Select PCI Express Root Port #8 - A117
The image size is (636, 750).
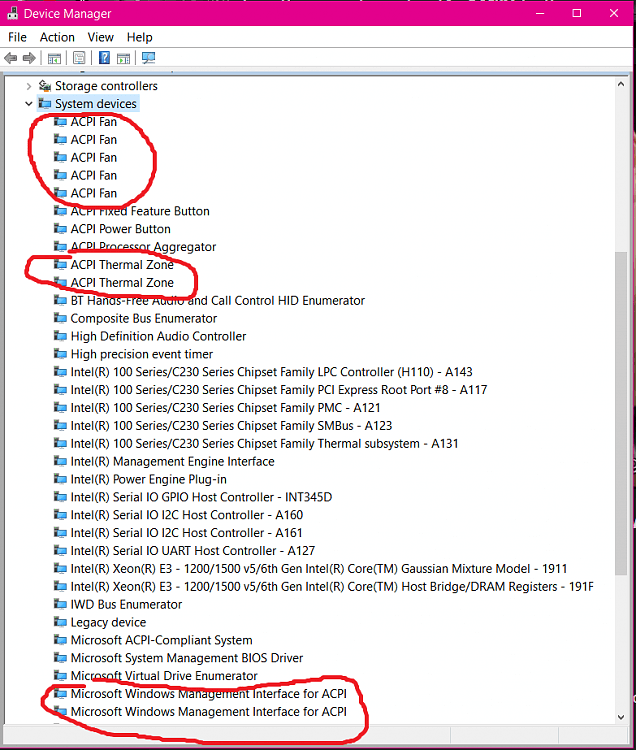click(x=279, y=390)
